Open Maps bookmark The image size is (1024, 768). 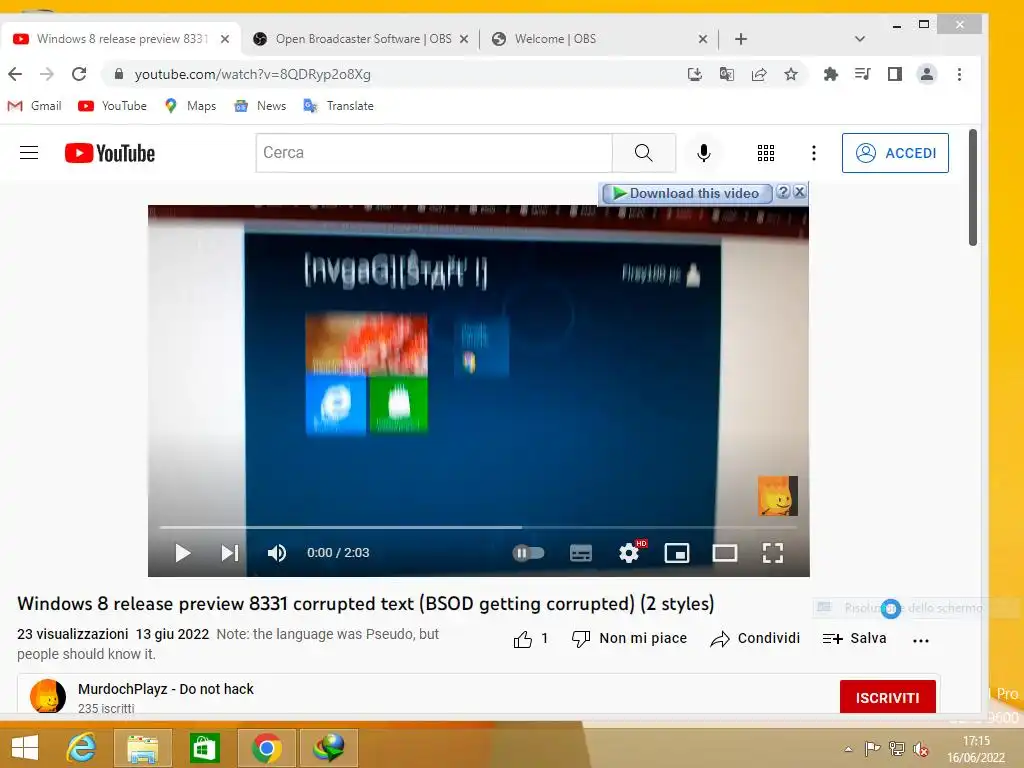[x=190, y=106]
